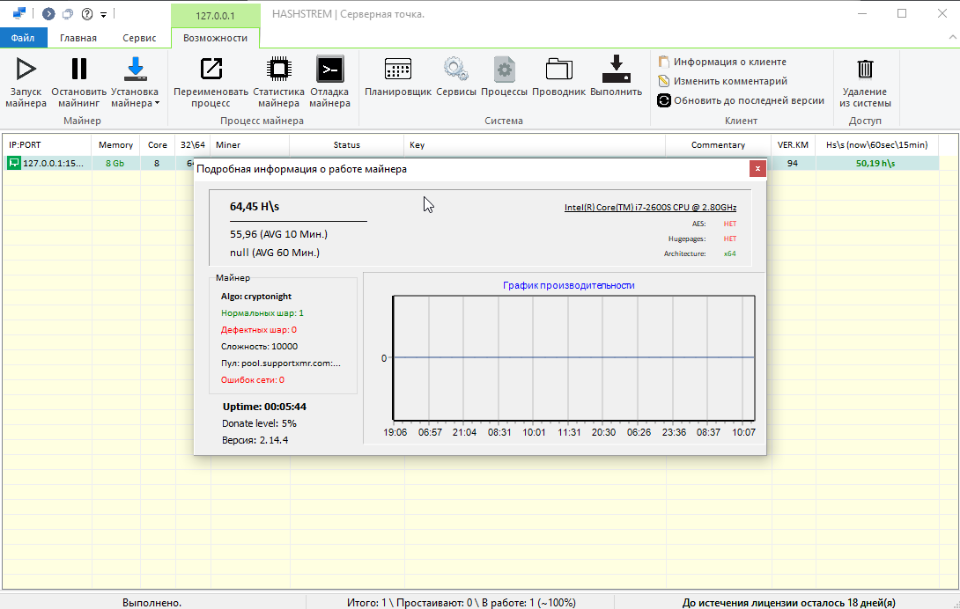
Task: Switch to the Главная ribbon tab
Action: pyautogui.click(x=78, y=38)
